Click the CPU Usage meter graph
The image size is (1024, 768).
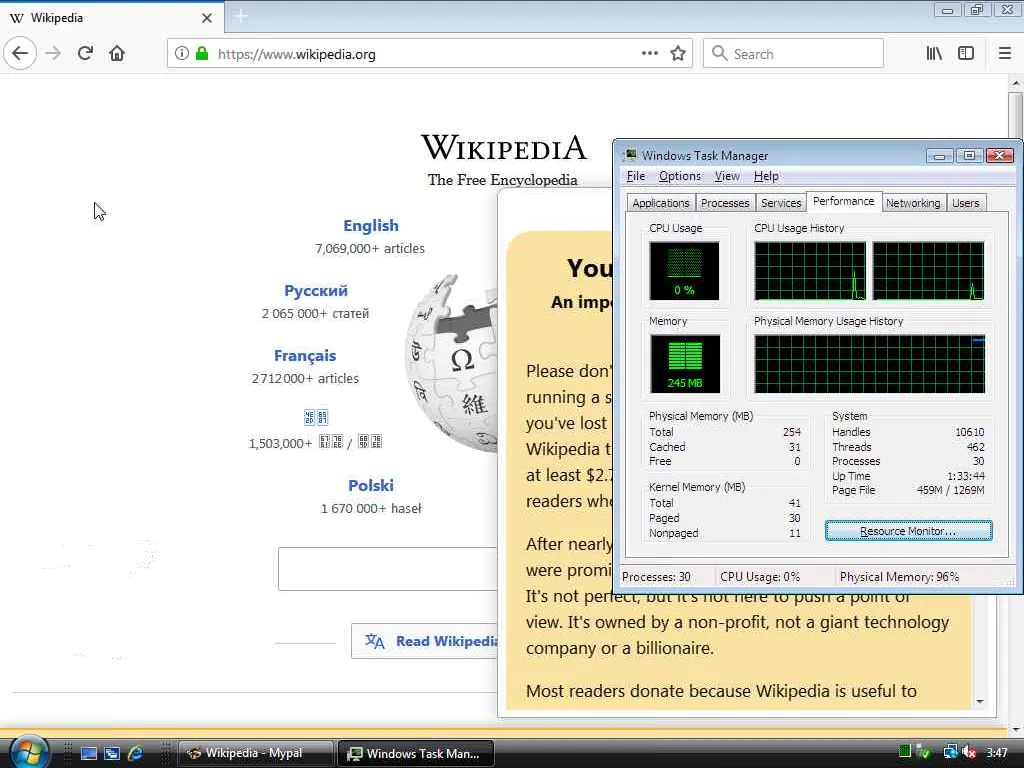pyautogui.click(x=684, y=271)
